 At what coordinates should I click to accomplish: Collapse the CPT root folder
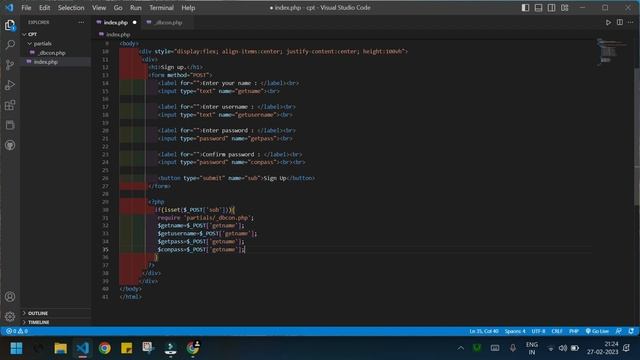pos(55,34)
